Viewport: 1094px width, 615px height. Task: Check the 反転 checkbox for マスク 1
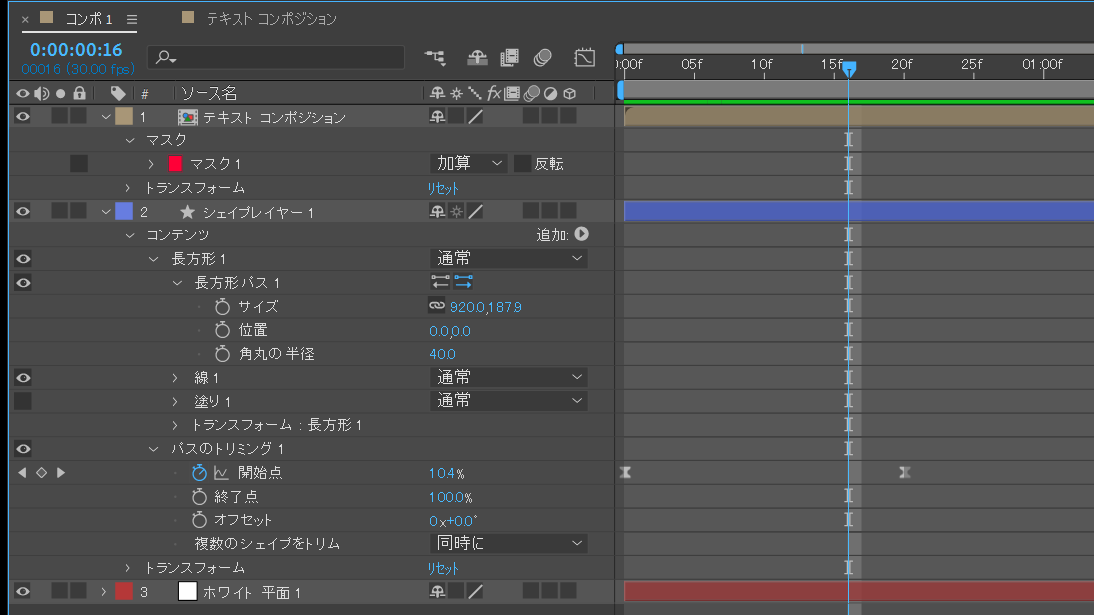[x=522, y=164]
